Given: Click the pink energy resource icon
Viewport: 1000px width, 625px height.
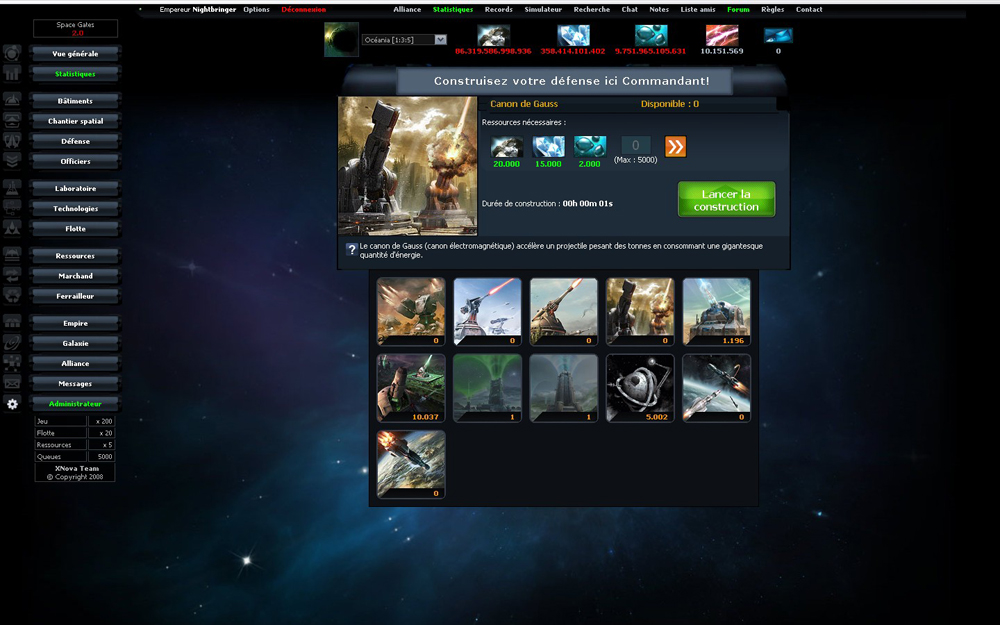Looking at the screenshot, I should pyautogui.click(x=721, y=35).
